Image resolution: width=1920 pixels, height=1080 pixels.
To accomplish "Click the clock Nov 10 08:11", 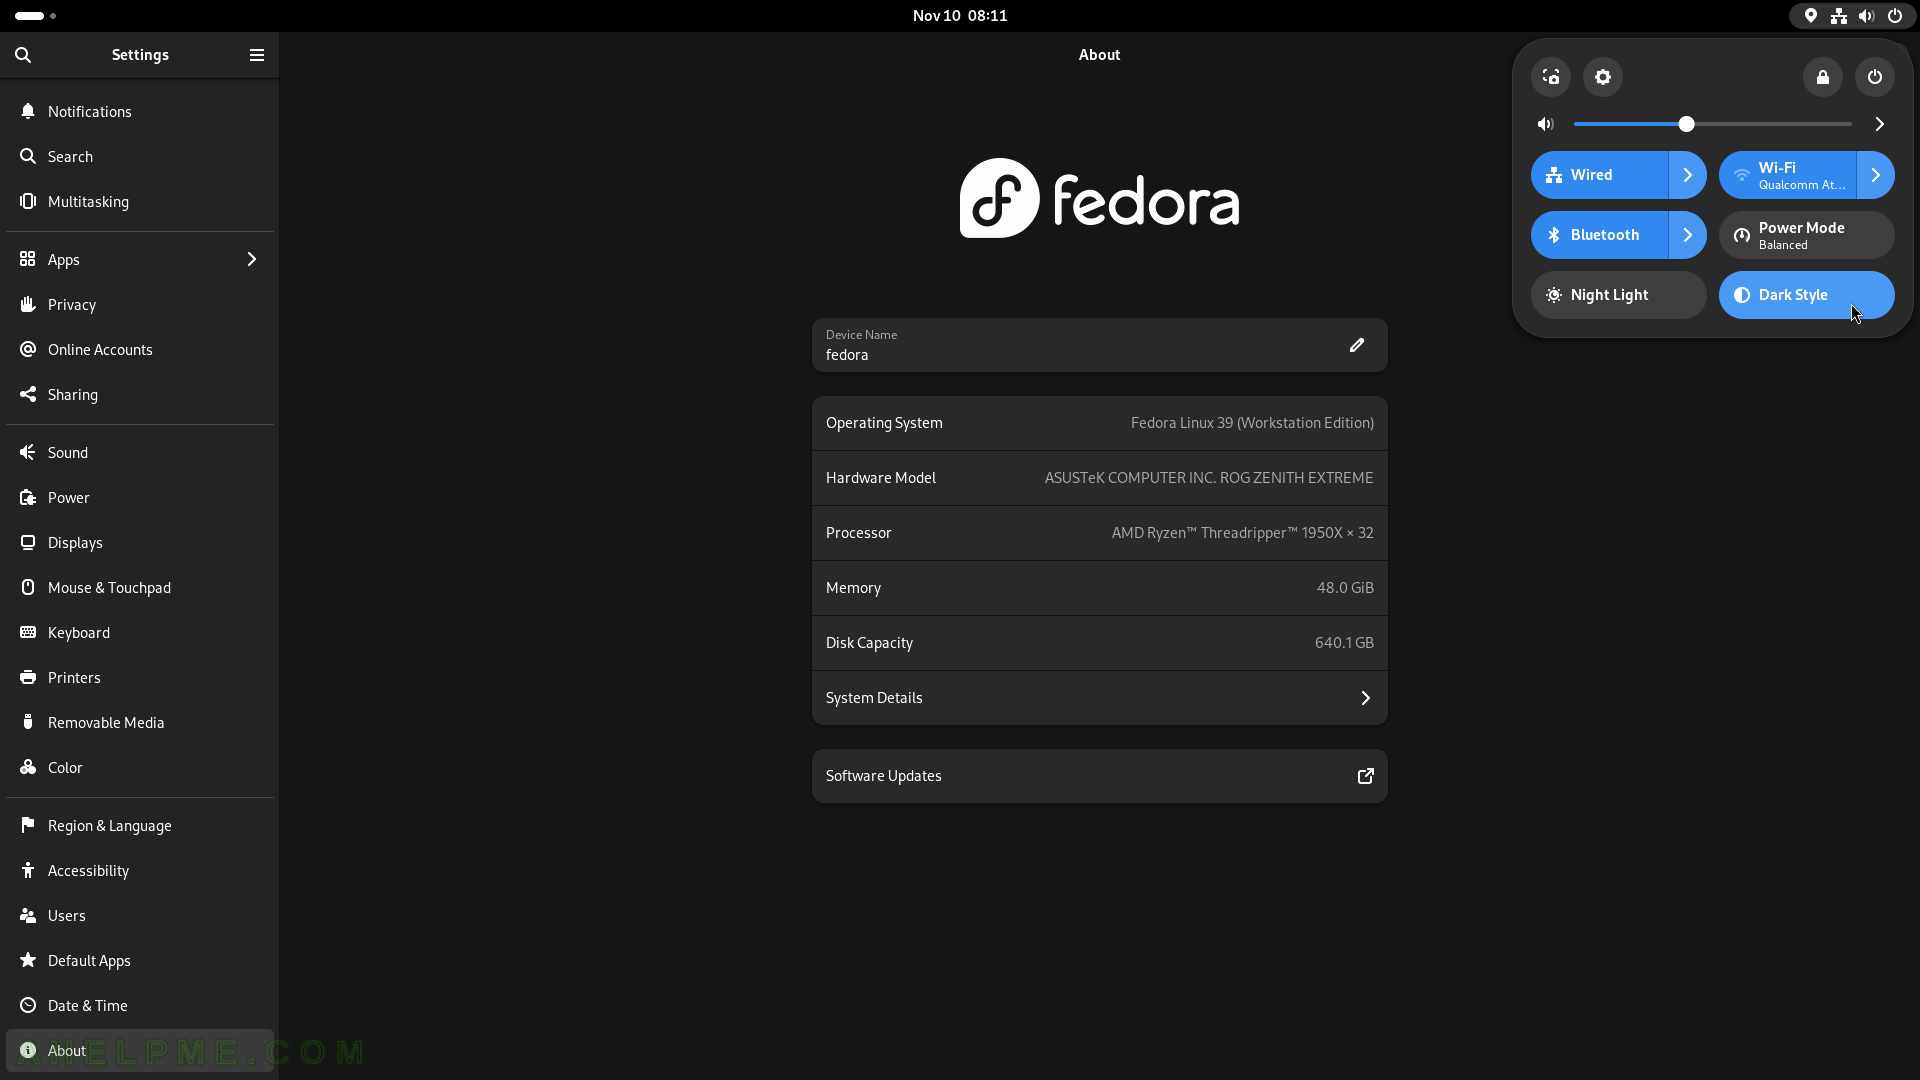I will coord(960,16).
